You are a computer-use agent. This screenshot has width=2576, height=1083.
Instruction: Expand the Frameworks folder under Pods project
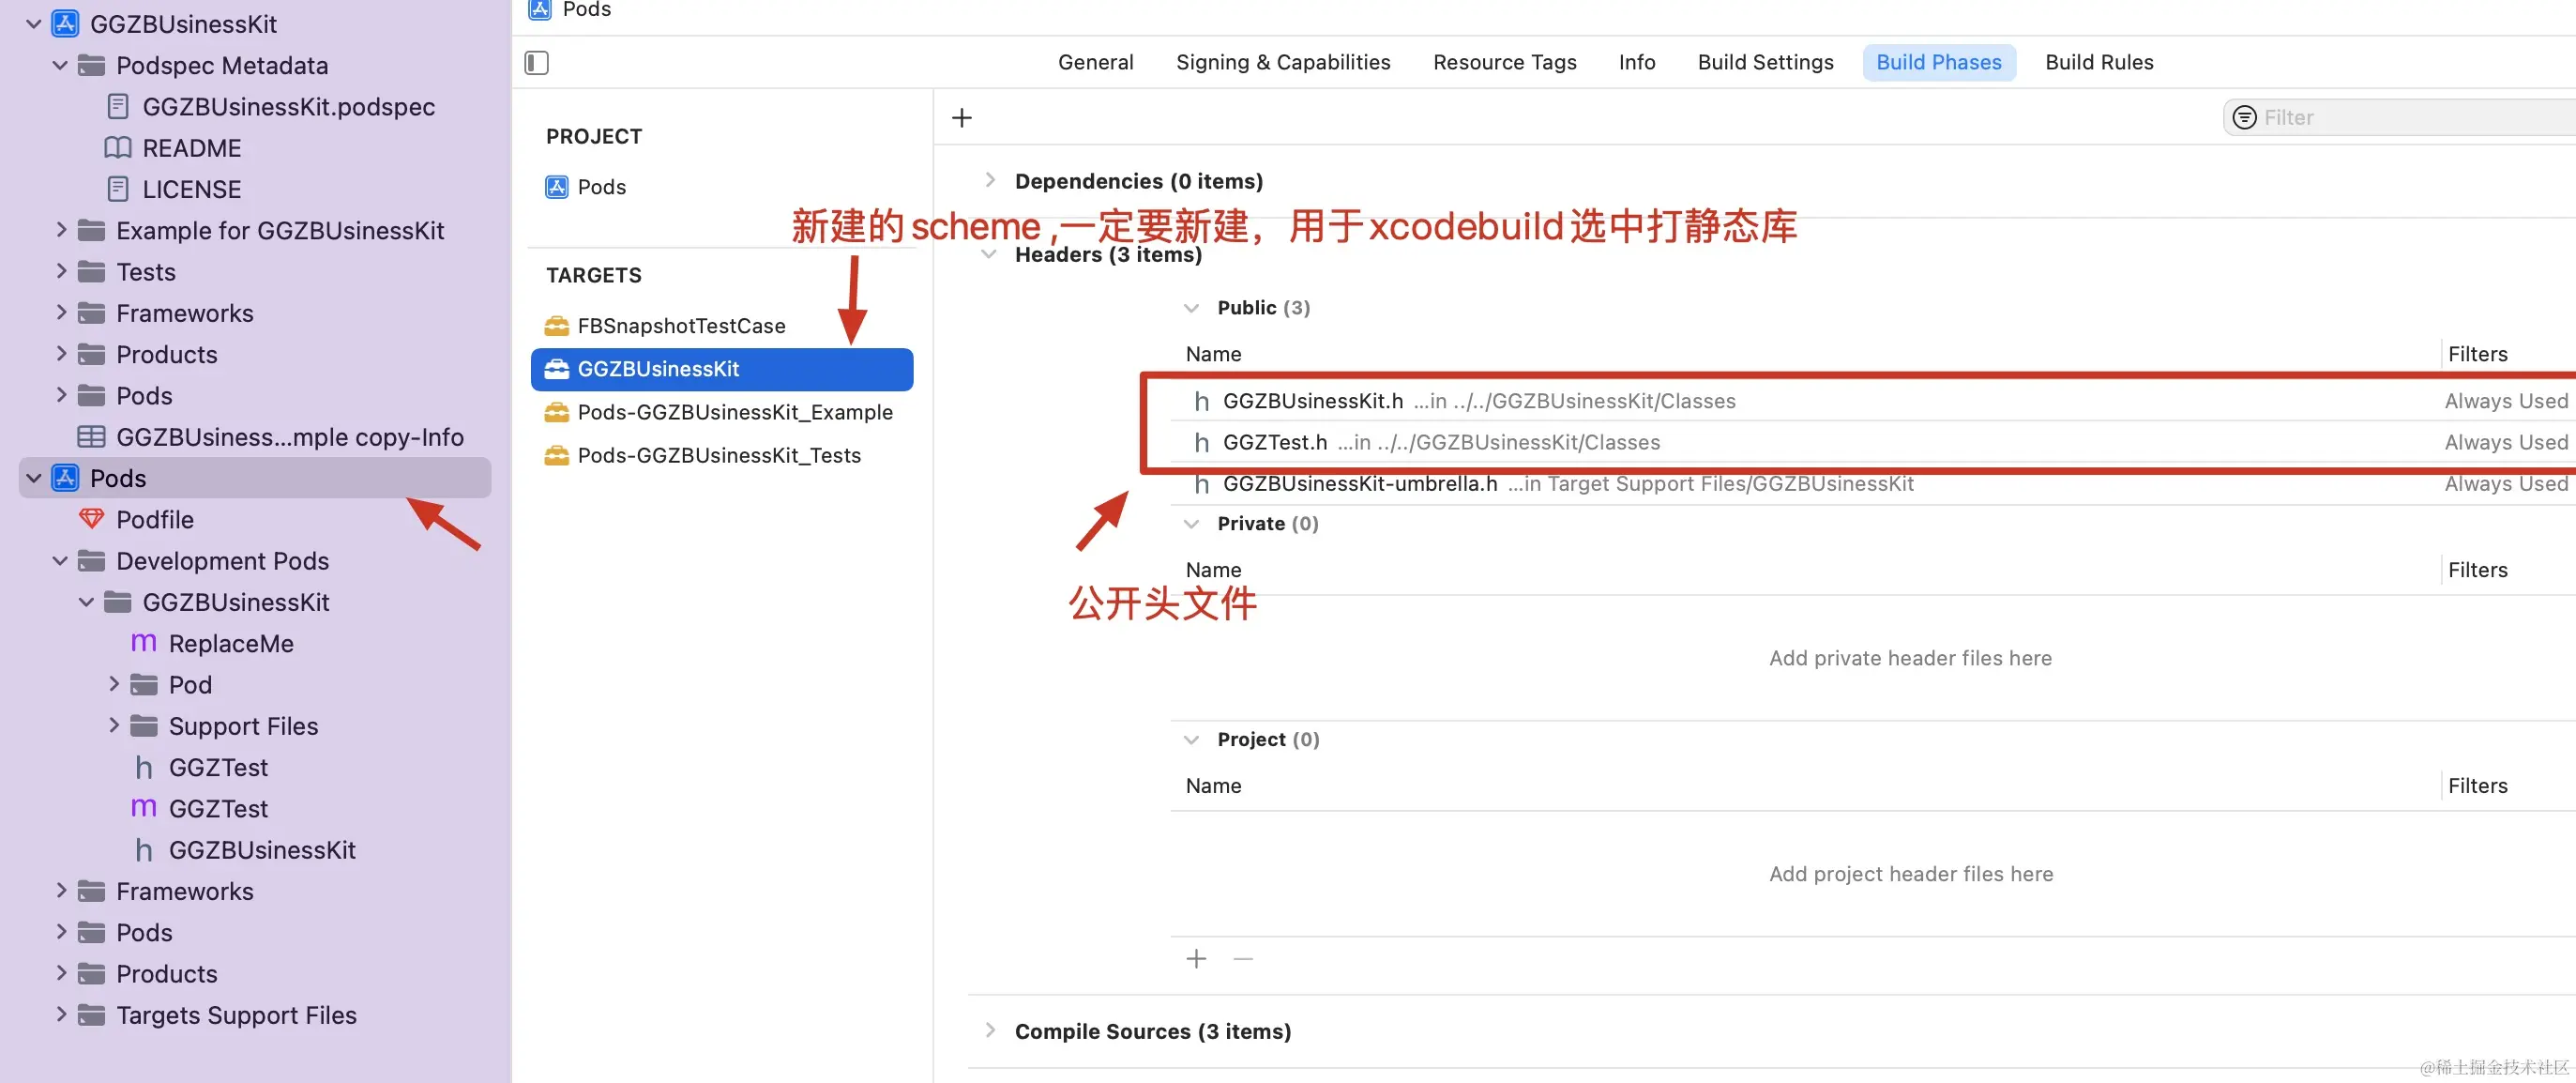60,890
